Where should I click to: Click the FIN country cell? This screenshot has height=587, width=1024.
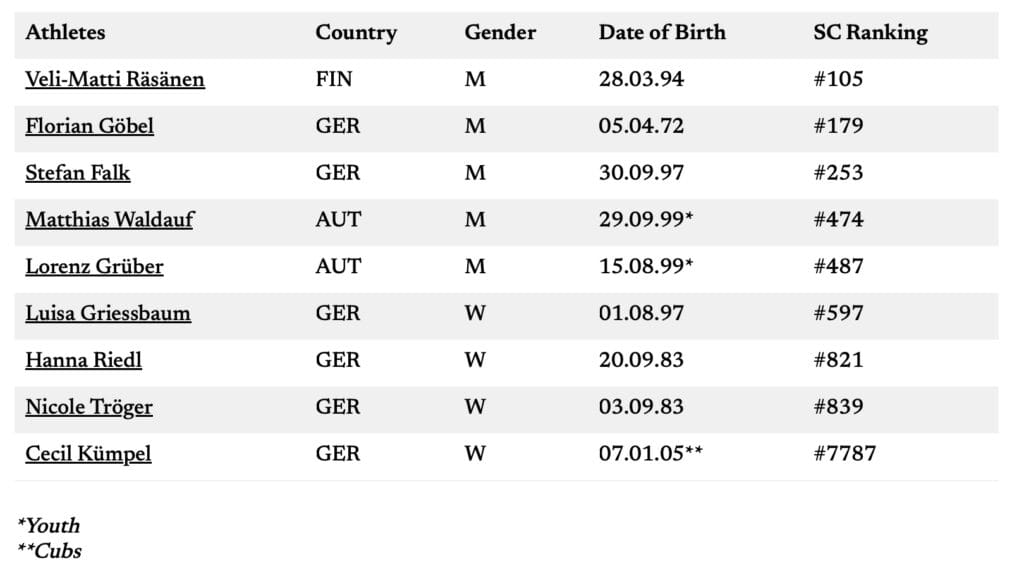[334, 80]
